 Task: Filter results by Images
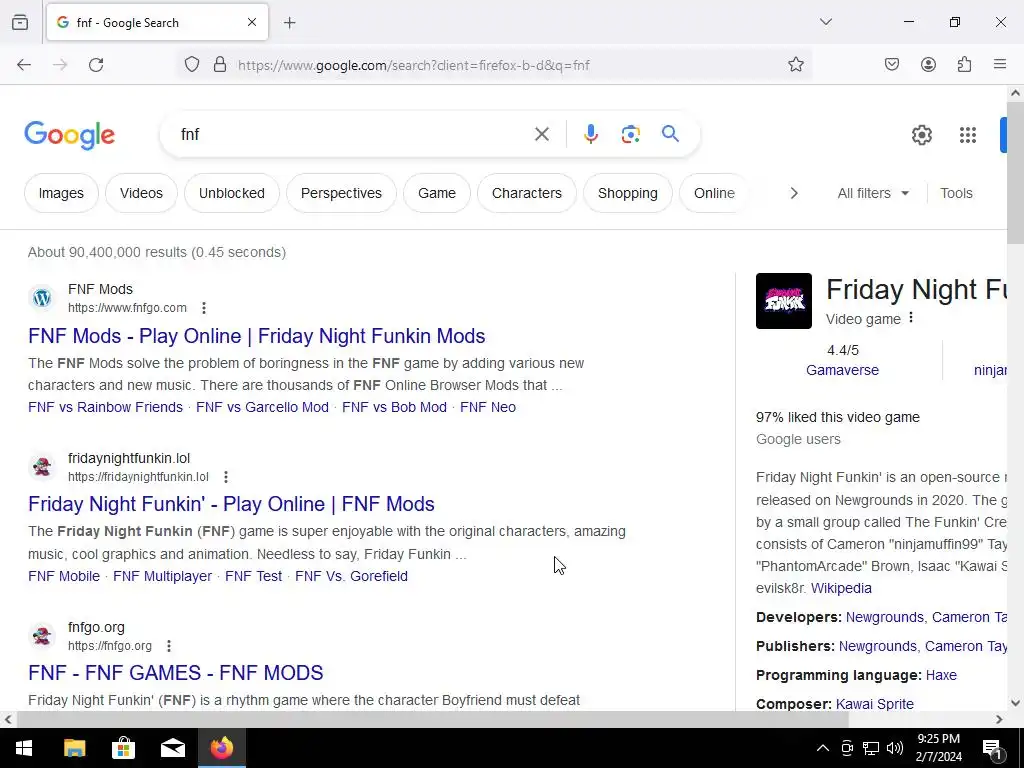(x=61, y=193)
